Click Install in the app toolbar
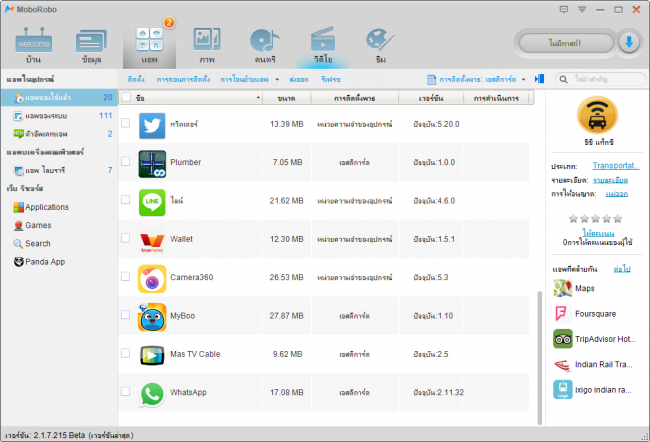 136,79
